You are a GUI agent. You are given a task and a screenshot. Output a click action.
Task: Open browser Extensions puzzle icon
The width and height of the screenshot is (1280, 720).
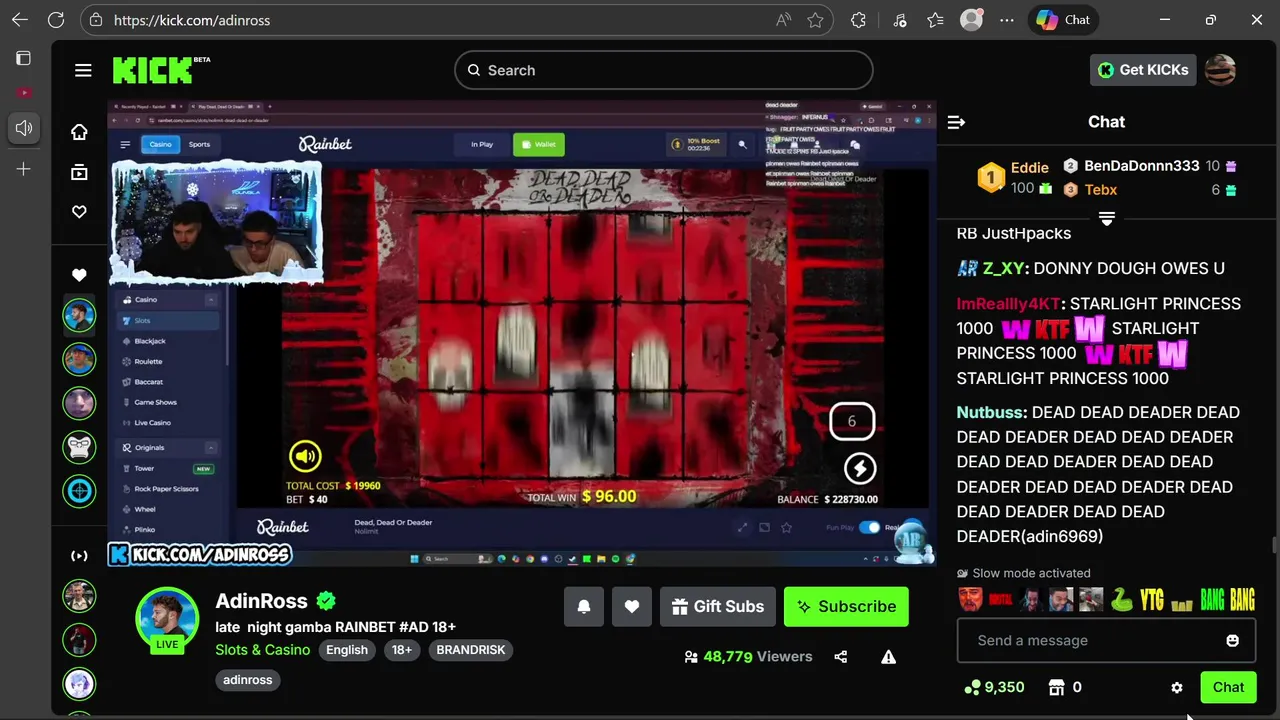[x=858, y=20]
